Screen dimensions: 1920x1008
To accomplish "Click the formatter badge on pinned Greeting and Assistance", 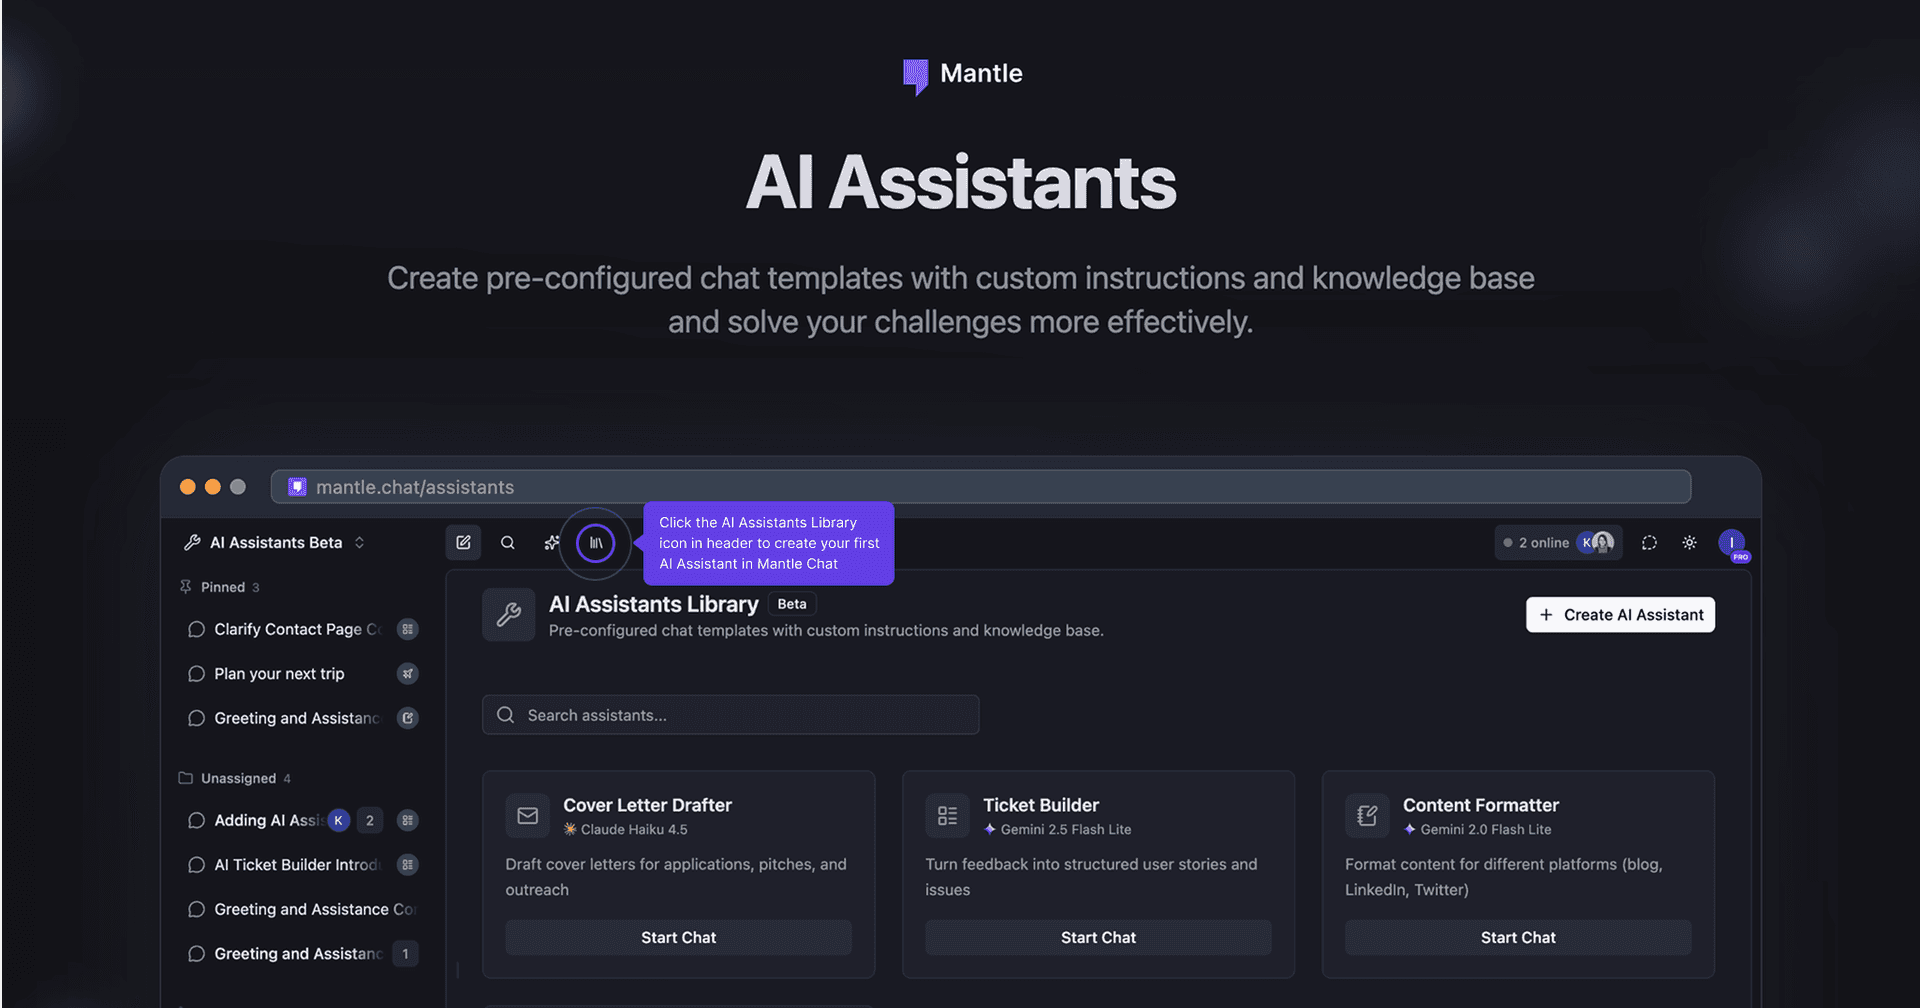I will pos(407,718).
